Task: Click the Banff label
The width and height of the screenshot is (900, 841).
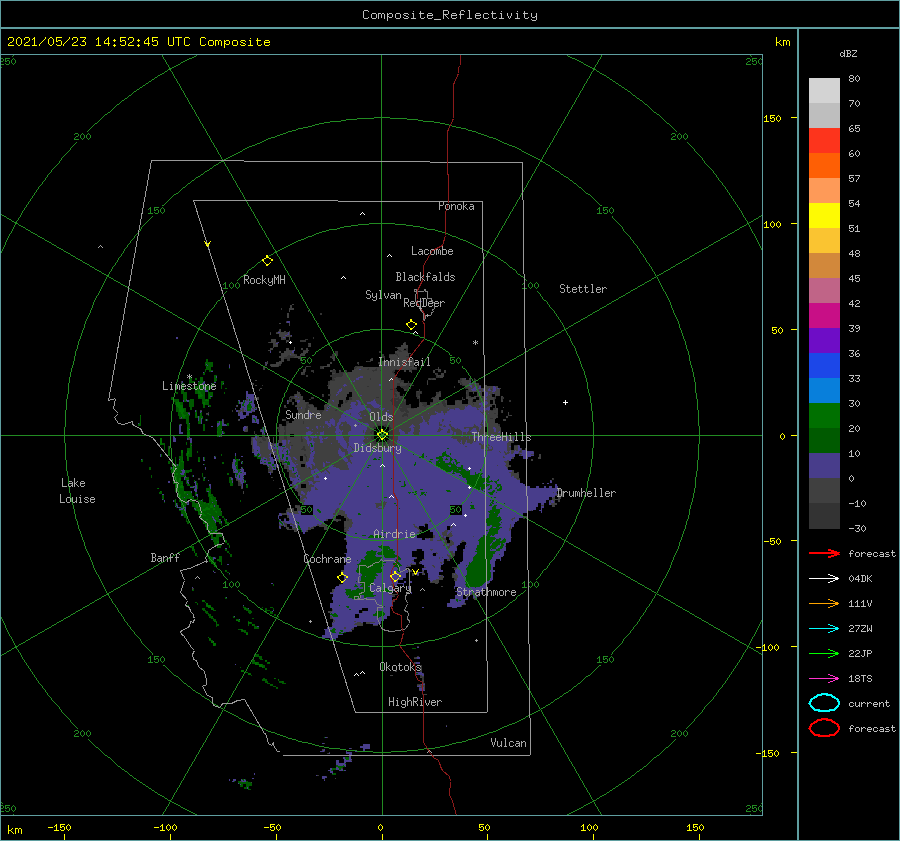Action: click(165, 557)
